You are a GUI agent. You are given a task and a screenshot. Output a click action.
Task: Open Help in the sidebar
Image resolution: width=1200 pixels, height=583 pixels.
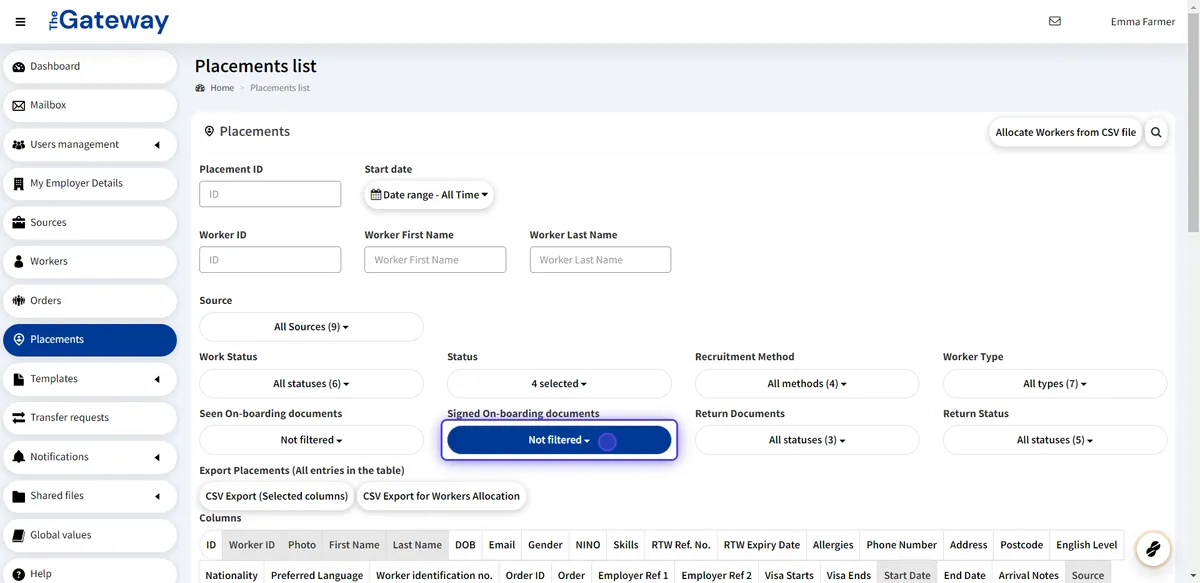coord(89,573)
